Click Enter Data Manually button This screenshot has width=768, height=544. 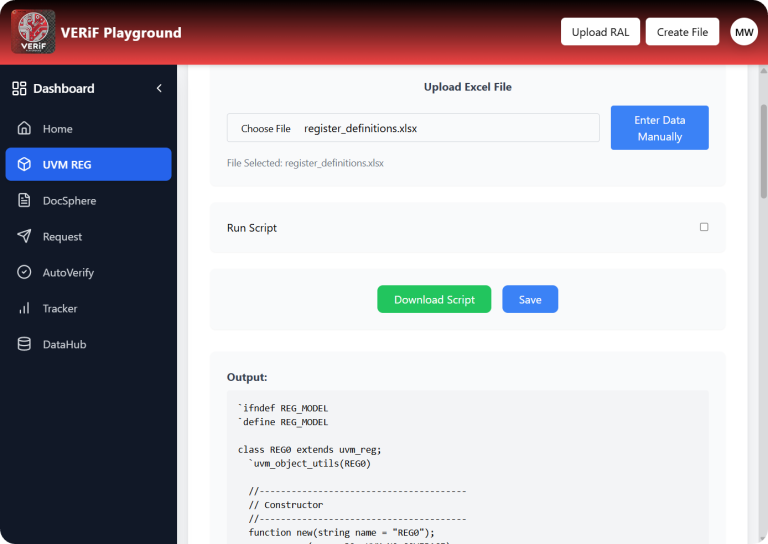659,128
